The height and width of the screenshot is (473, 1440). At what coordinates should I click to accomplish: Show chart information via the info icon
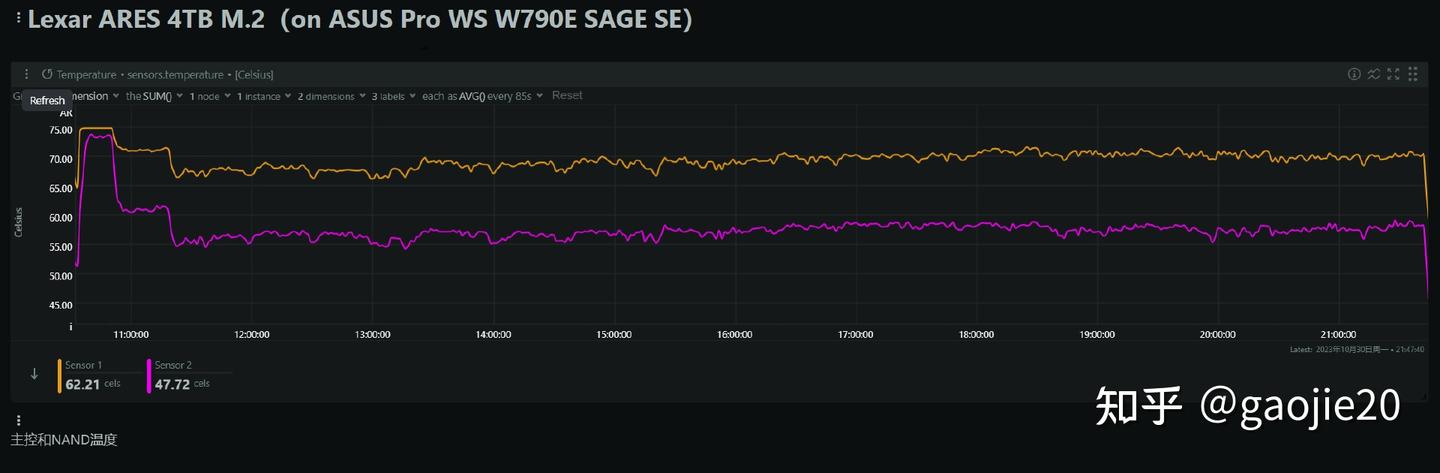pyautogui.click(x=1354, y=74)
